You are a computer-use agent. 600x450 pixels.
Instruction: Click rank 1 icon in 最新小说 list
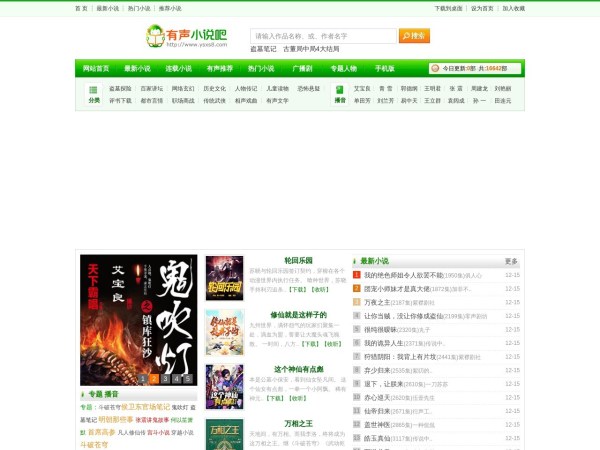click(x=357, y=275)
